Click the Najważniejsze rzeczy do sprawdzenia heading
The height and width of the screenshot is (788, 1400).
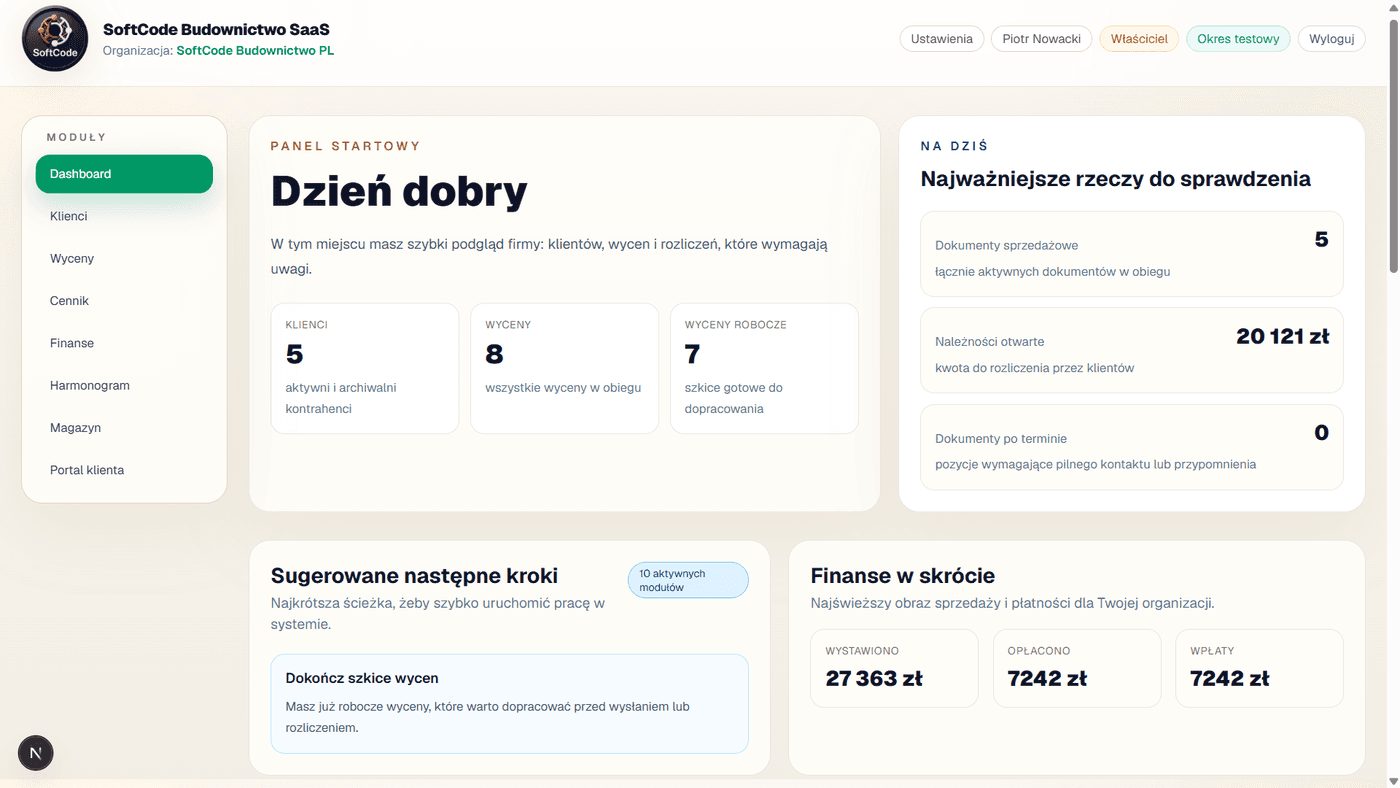(x=1115, y=179)
